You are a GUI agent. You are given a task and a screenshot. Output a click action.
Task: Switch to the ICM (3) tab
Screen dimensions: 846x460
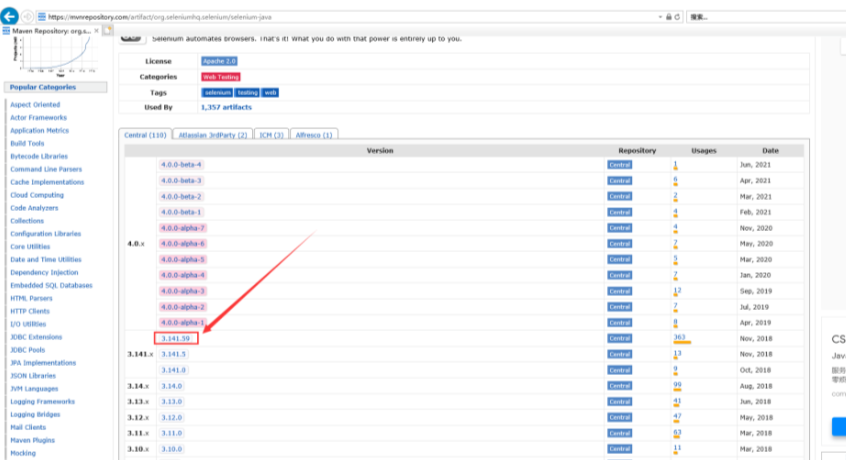pyautogui.click(x=271, y=135)
